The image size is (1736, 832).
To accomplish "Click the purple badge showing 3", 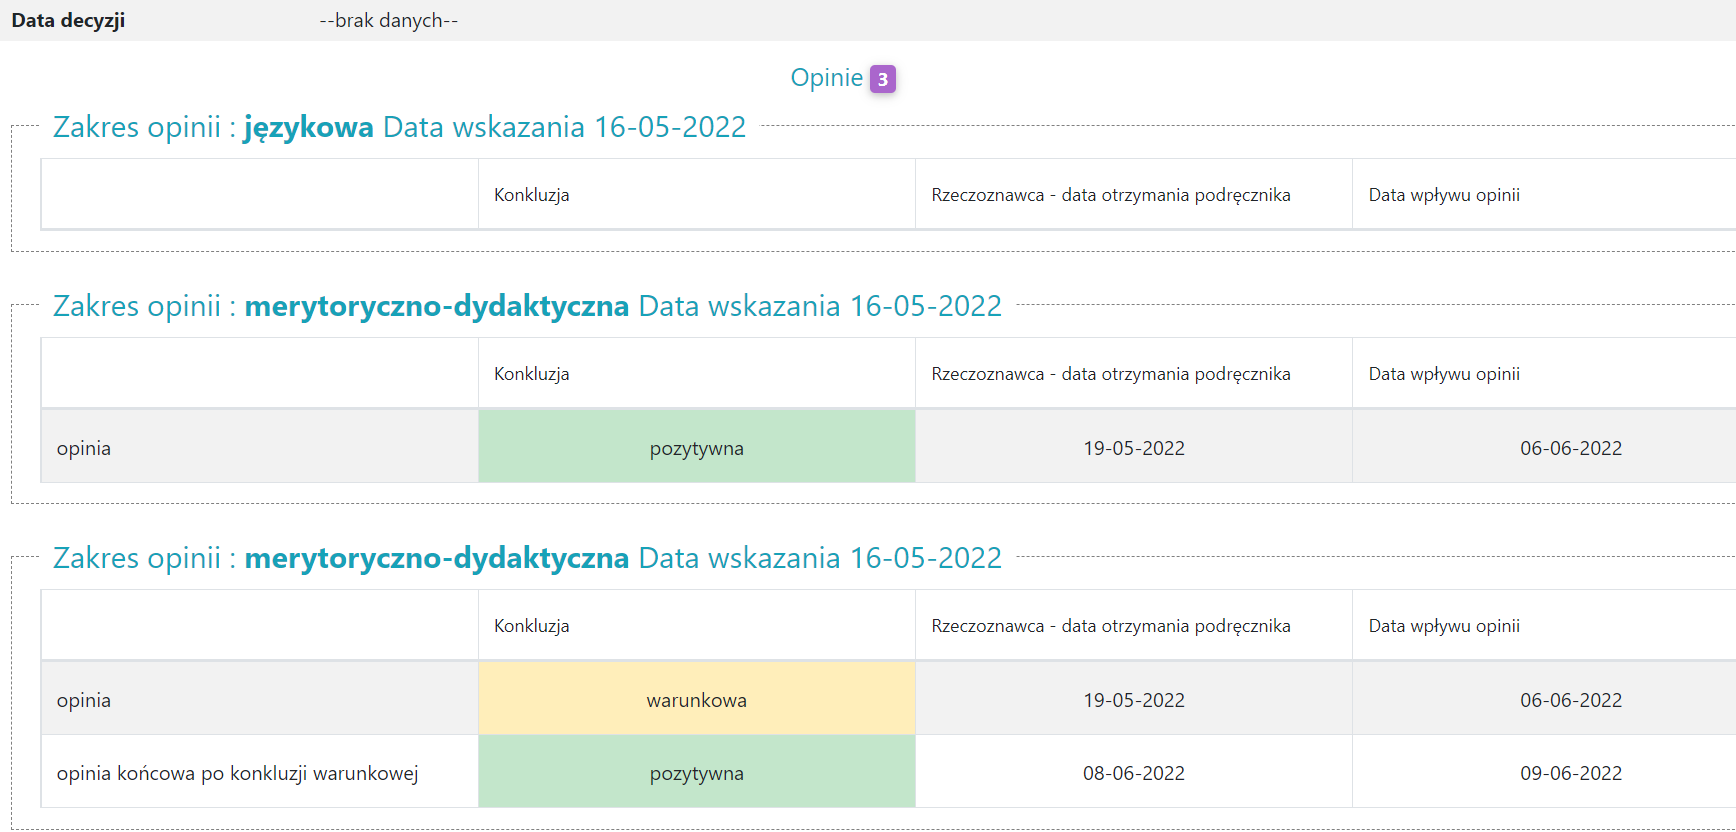I will pos(882,79).
